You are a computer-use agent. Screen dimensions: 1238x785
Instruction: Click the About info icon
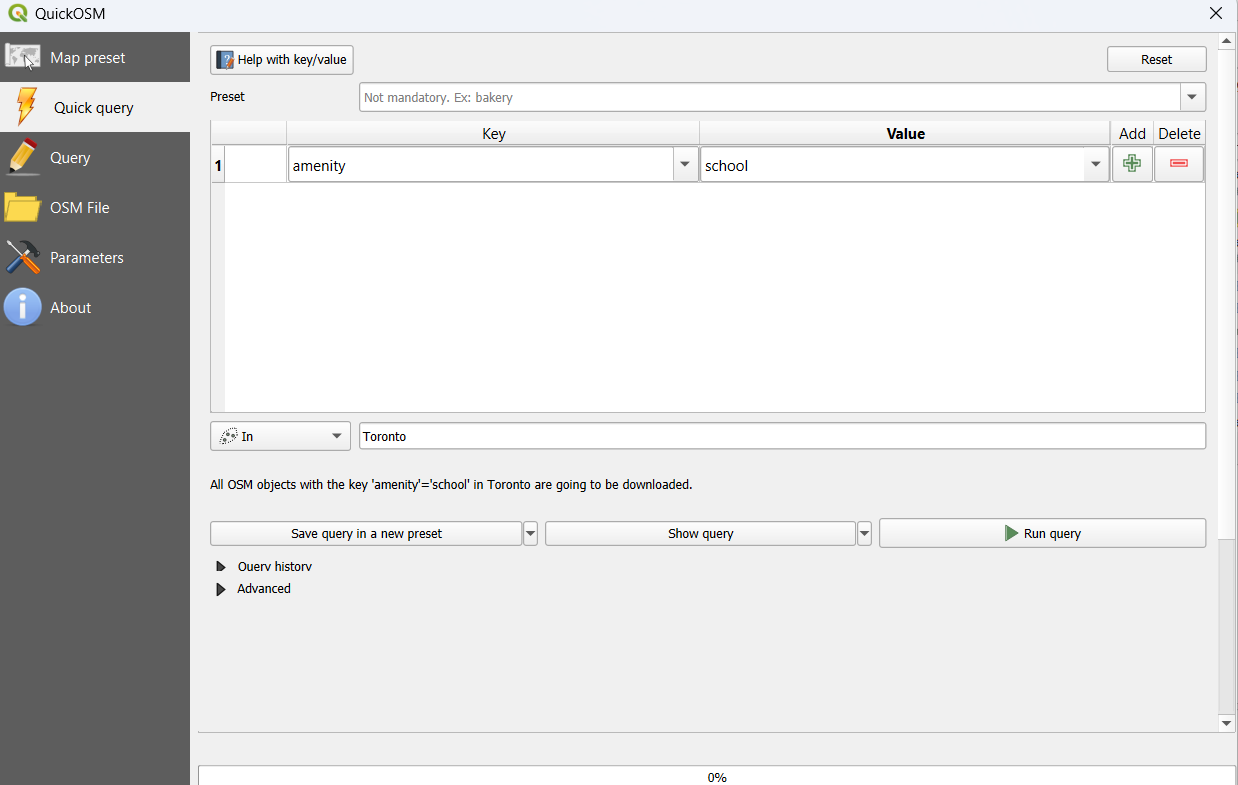point(22,307)
